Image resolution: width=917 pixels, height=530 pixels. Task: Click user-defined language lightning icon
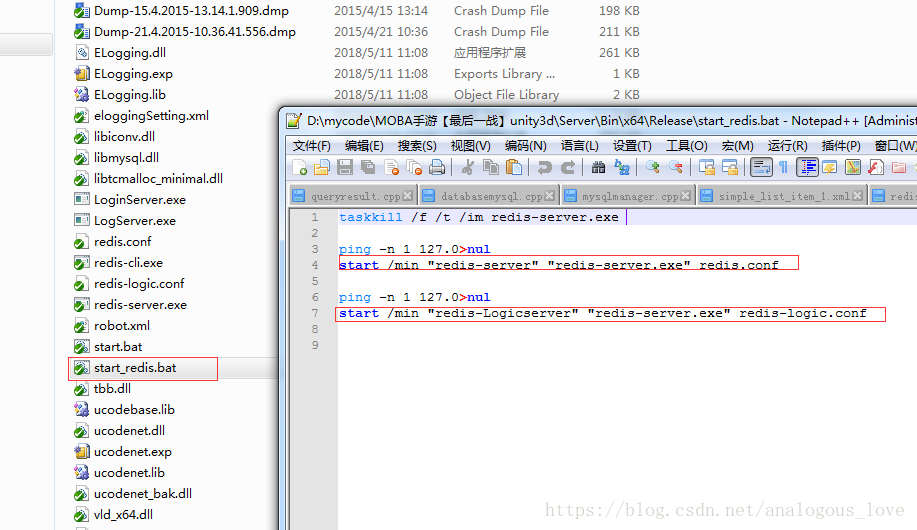(x=830, y=168)
